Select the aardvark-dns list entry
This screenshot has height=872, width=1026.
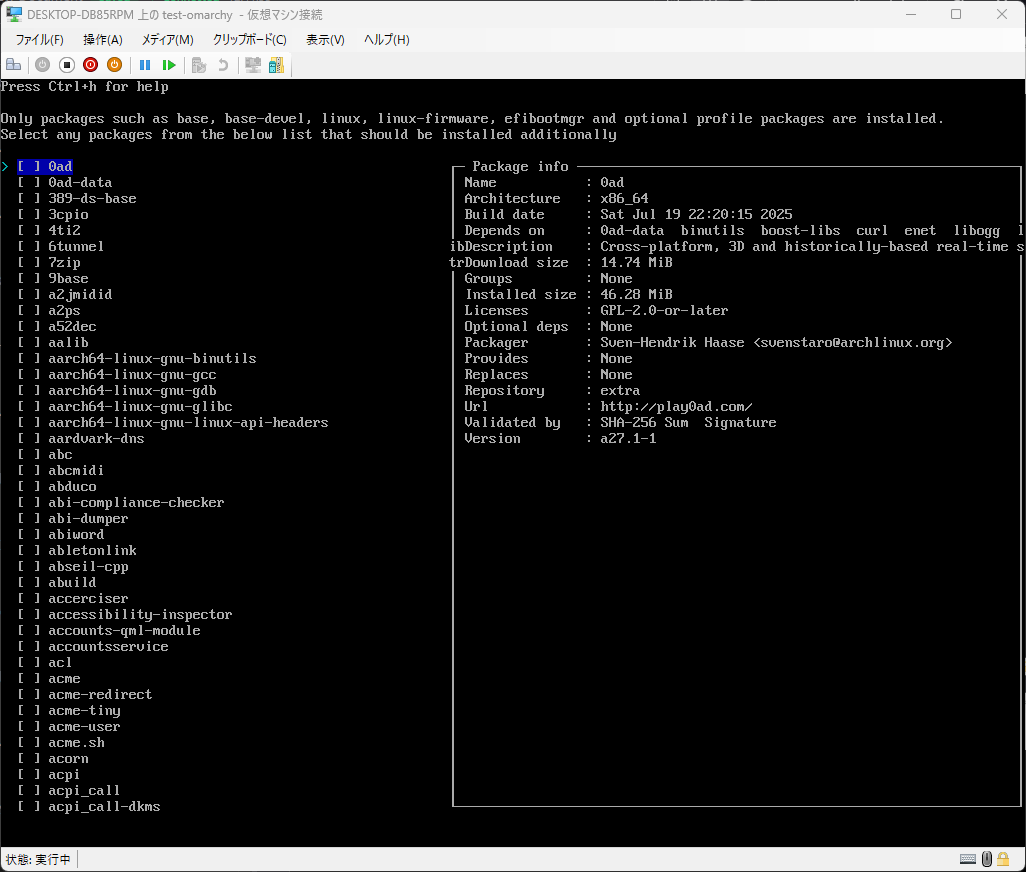pyautogui.click(x=96, y=438)
